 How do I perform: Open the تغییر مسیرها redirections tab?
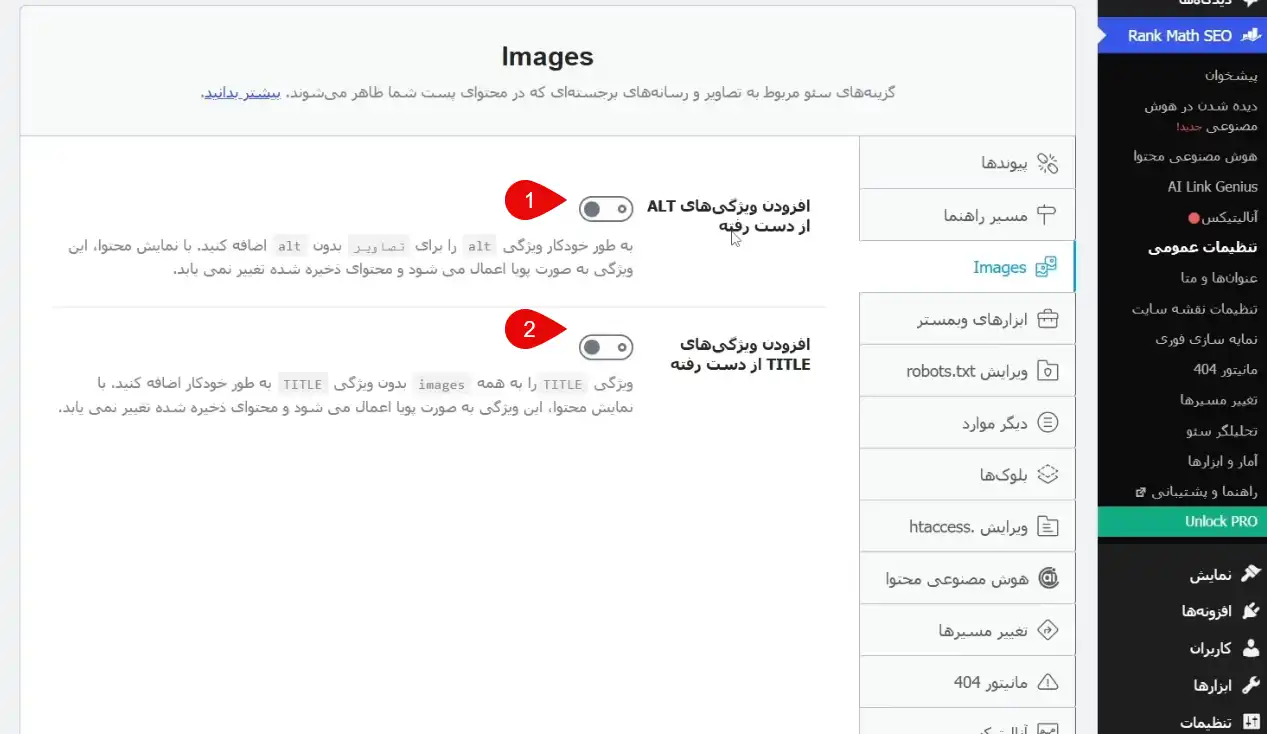(967, 630)
